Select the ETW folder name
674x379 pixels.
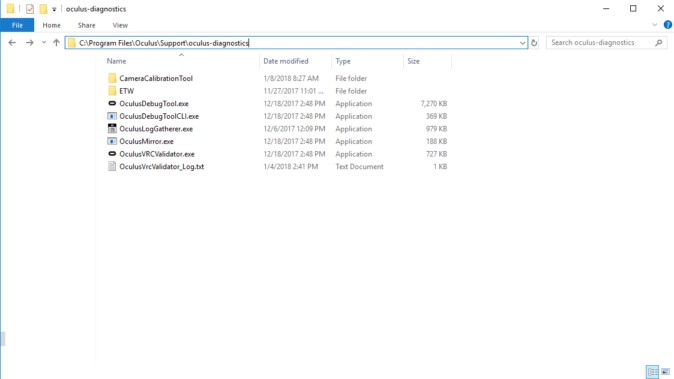(127, 91)
